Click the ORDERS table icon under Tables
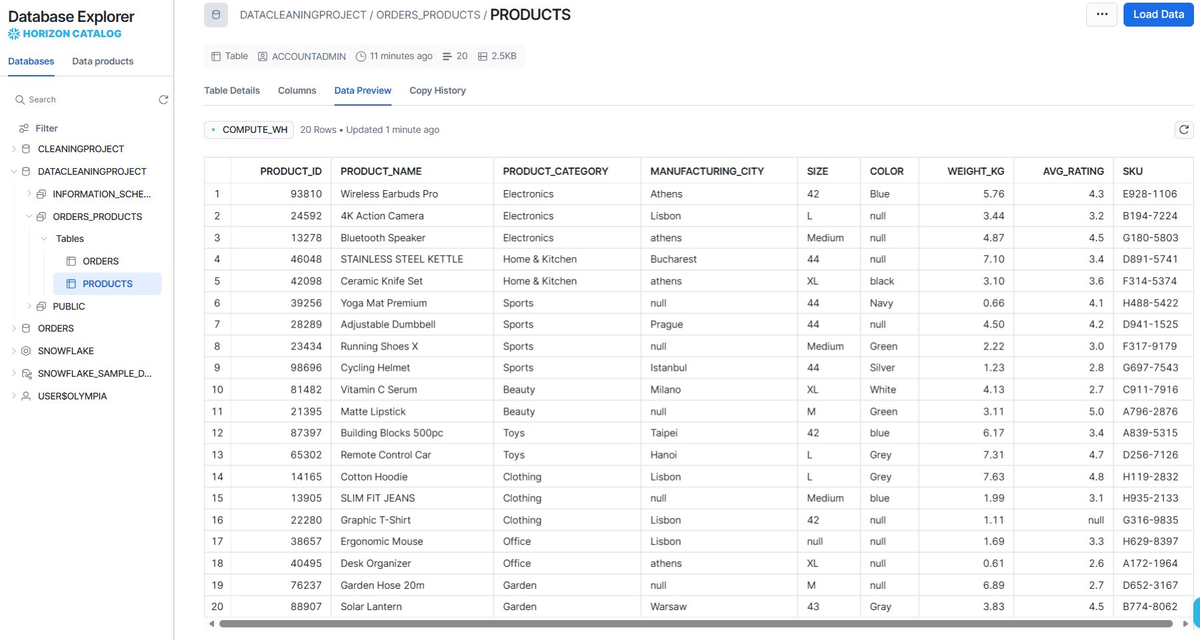 [x=71, y=262]
